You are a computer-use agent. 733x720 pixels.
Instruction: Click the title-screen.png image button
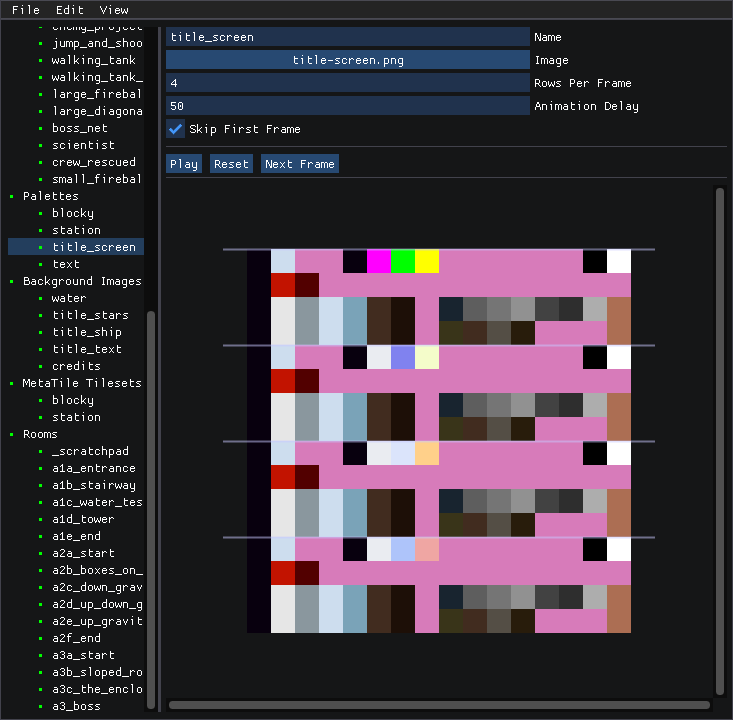tap(348, 60)
